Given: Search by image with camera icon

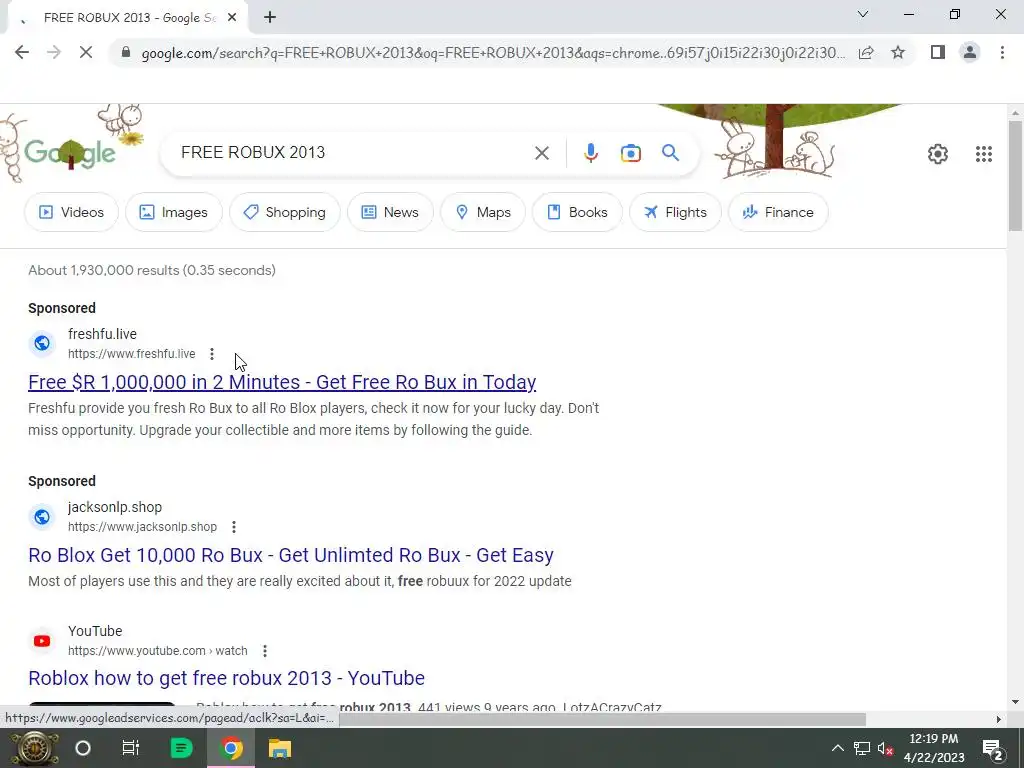Looking at the screenshot, I should click(x=630, y=153).
